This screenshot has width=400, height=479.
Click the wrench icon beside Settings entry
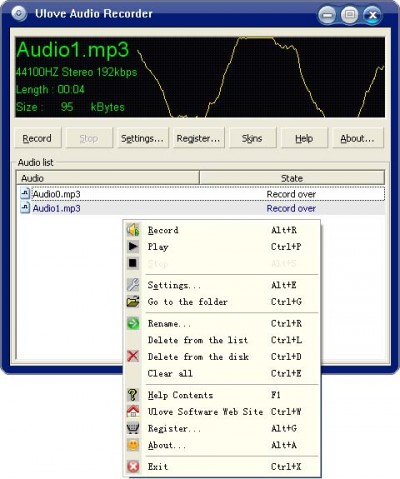click(x=133, y=285)
